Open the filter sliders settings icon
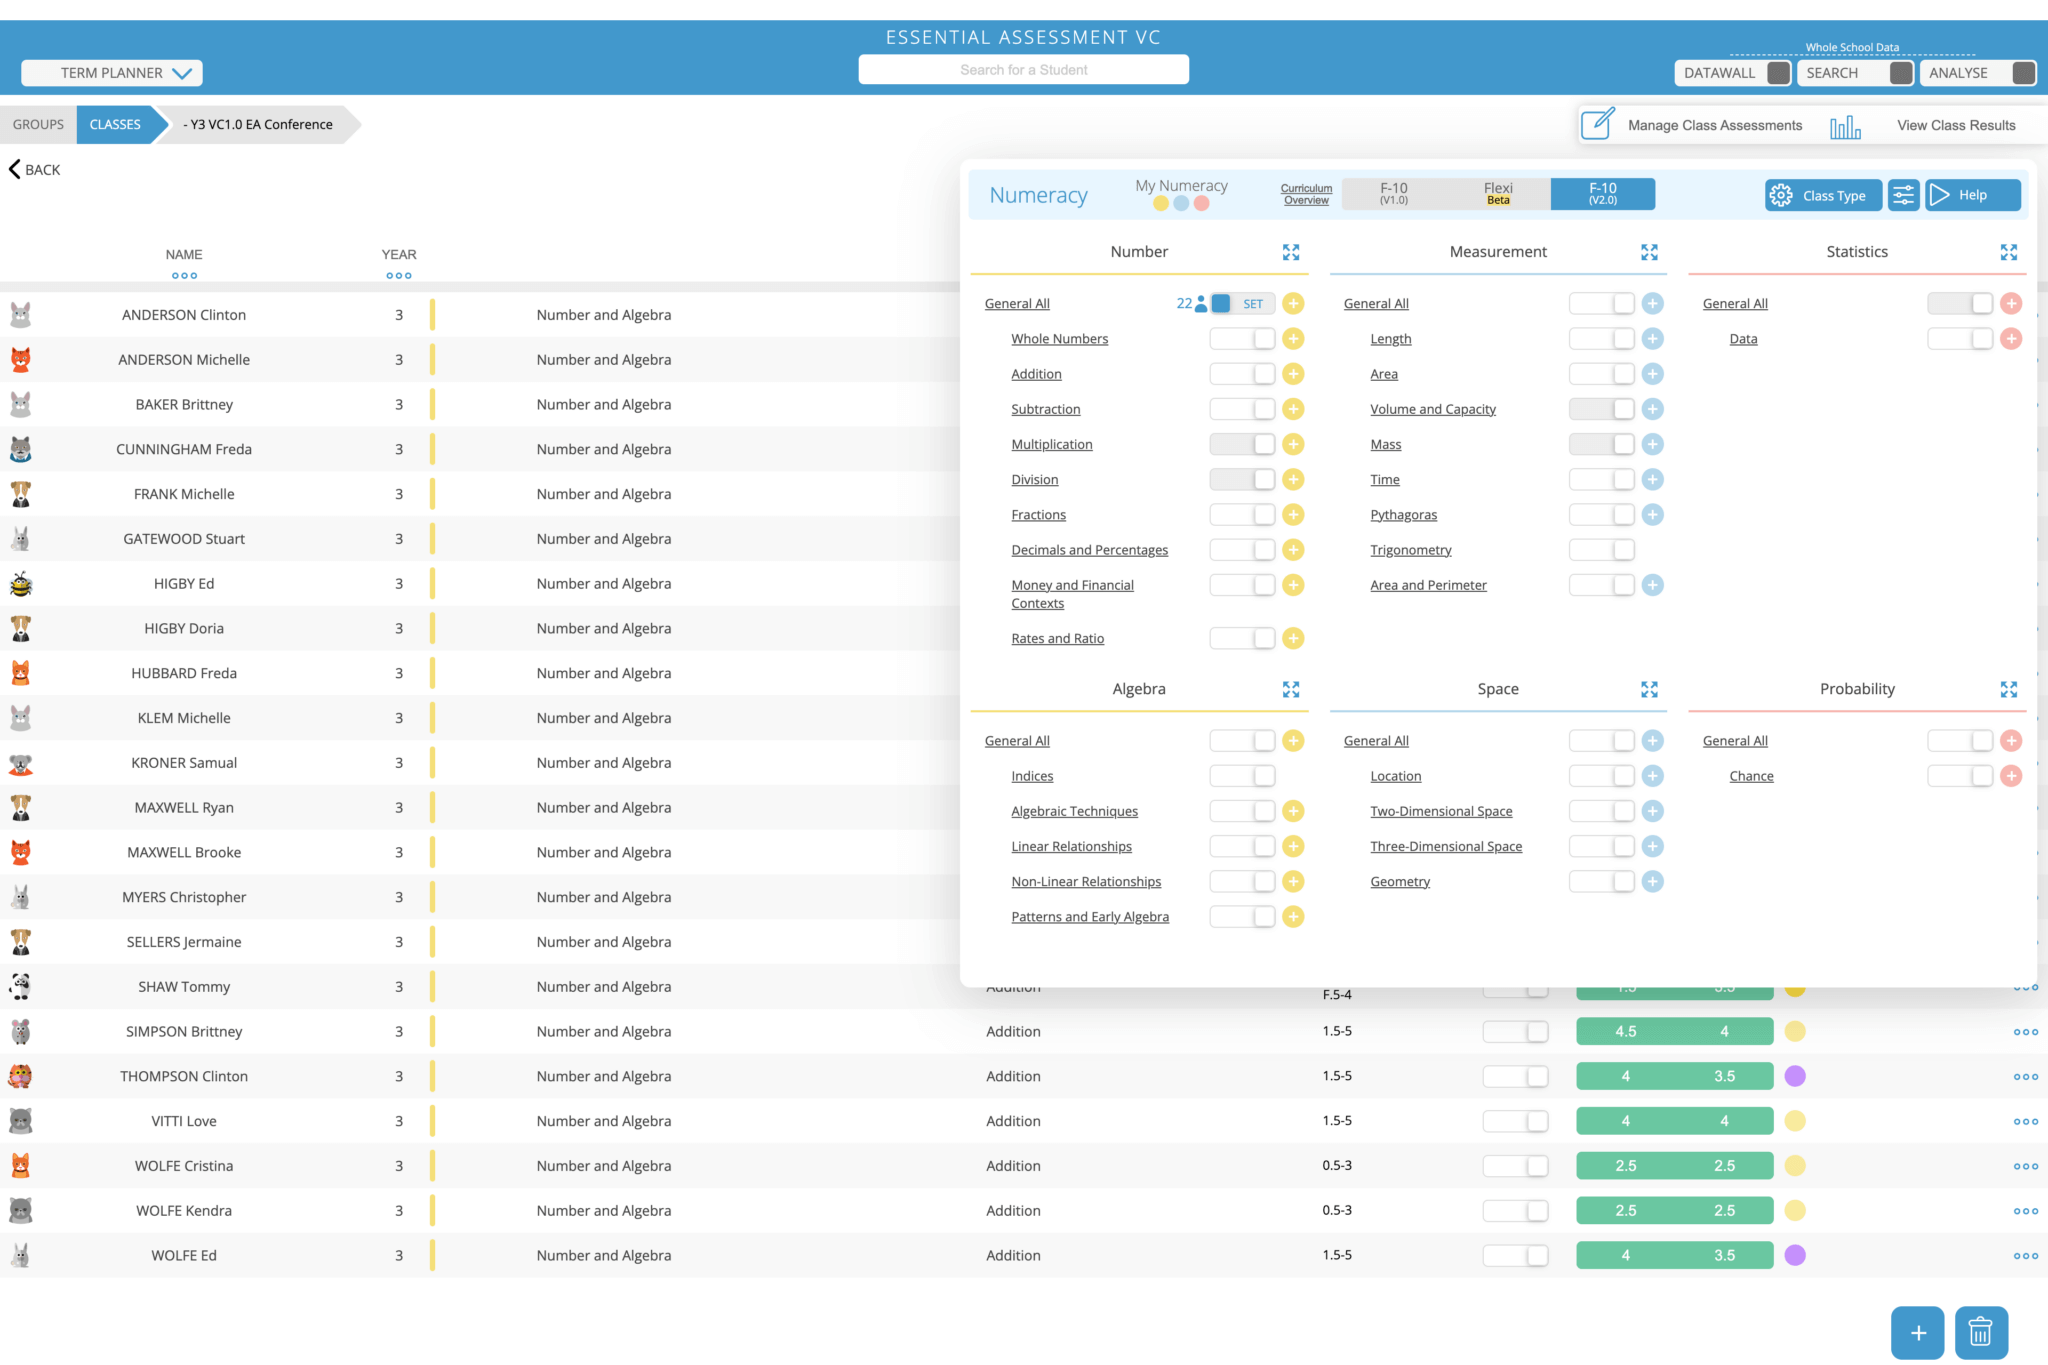Screen dimensions: 2048x1365 point(1903,195)
